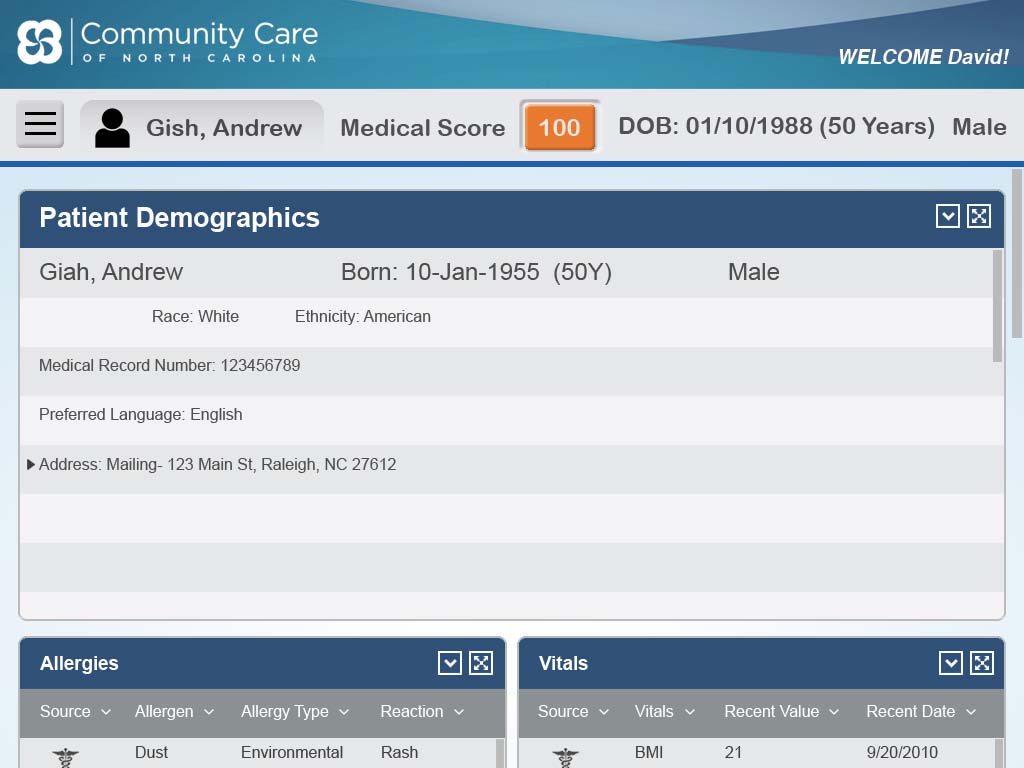Expand the mailing Address row
Viewport: 1024px width, 768px height.
pos(31,464)
